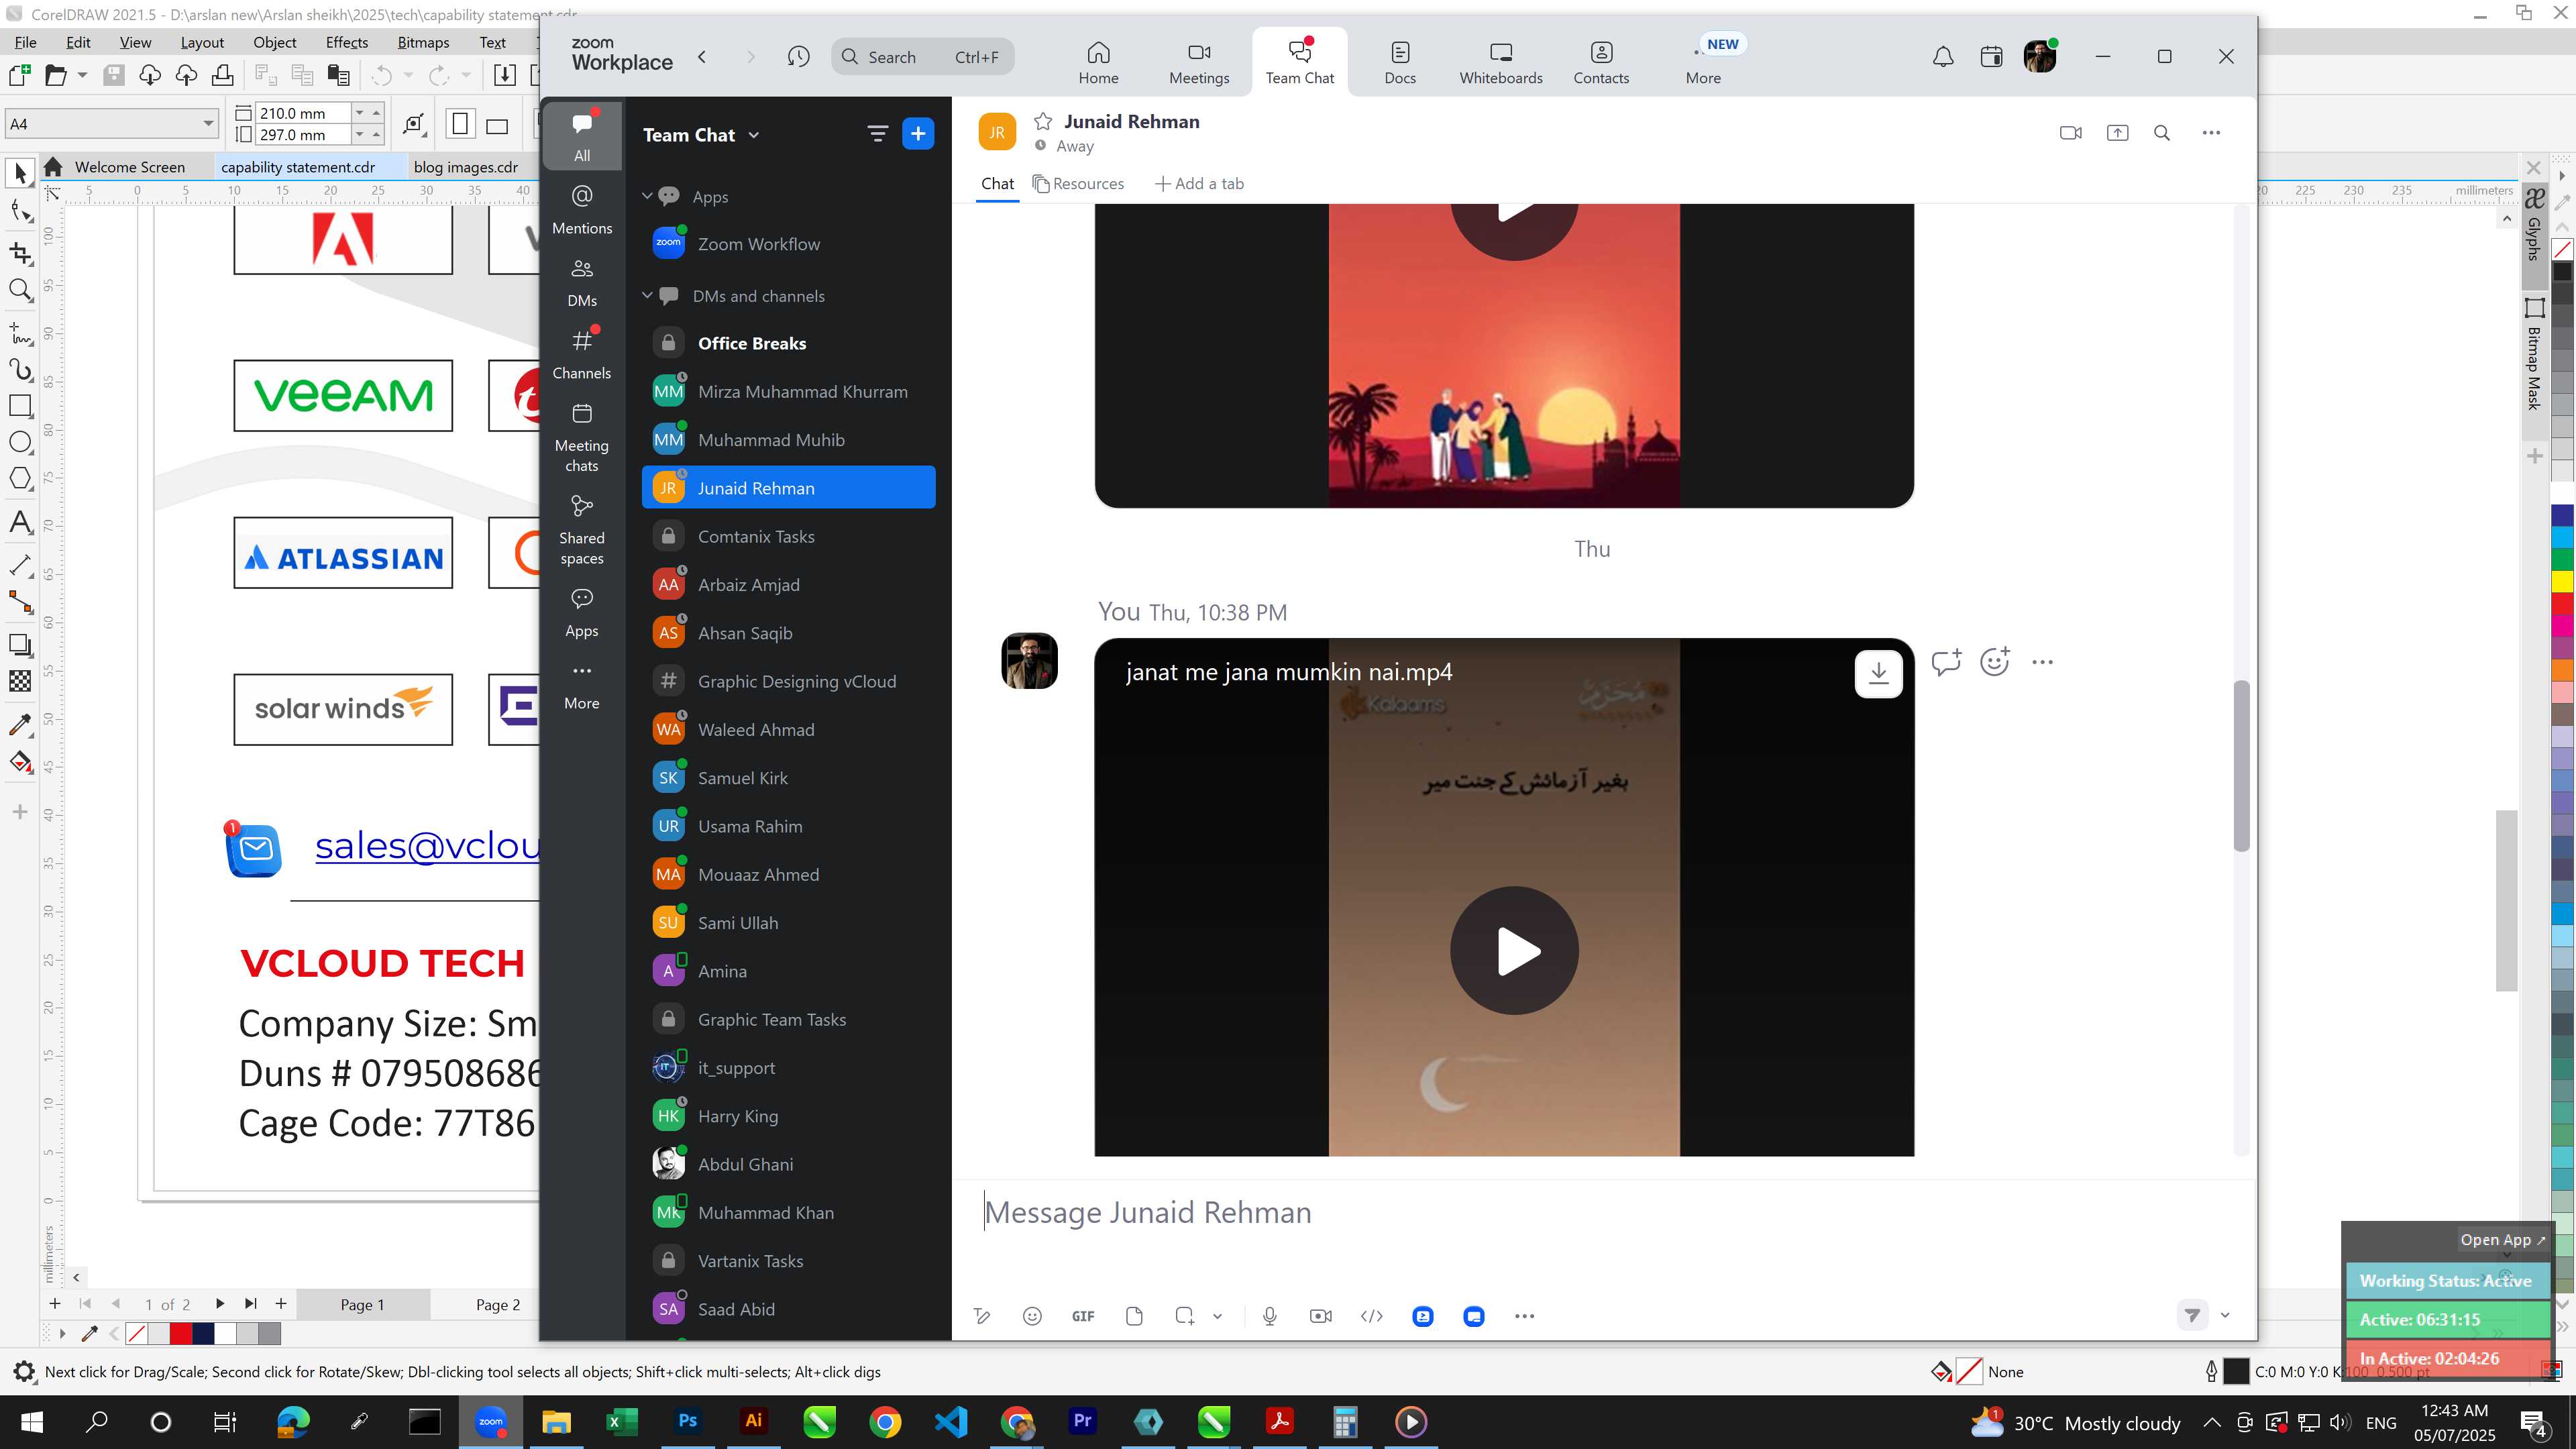Open the emoji picker in message toolbar

click(x=1032, y=1316)
